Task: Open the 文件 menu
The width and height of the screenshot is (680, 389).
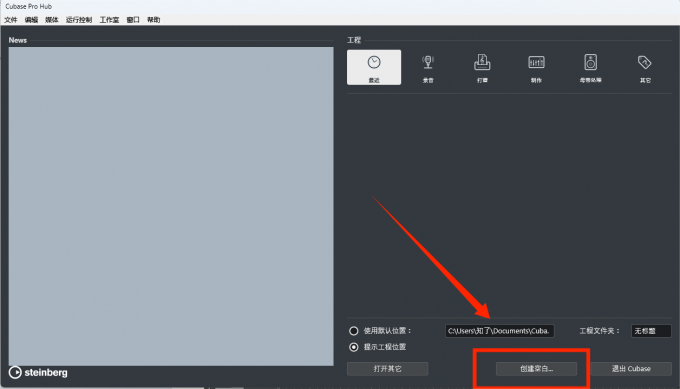Action: click(x=11, y=20)
